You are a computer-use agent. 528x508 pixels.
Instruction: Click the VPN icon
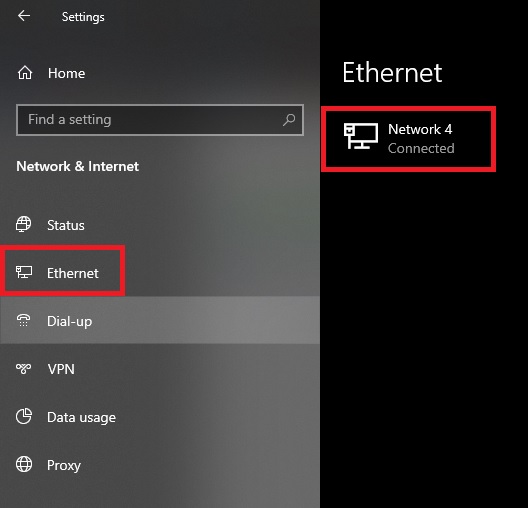24,369
